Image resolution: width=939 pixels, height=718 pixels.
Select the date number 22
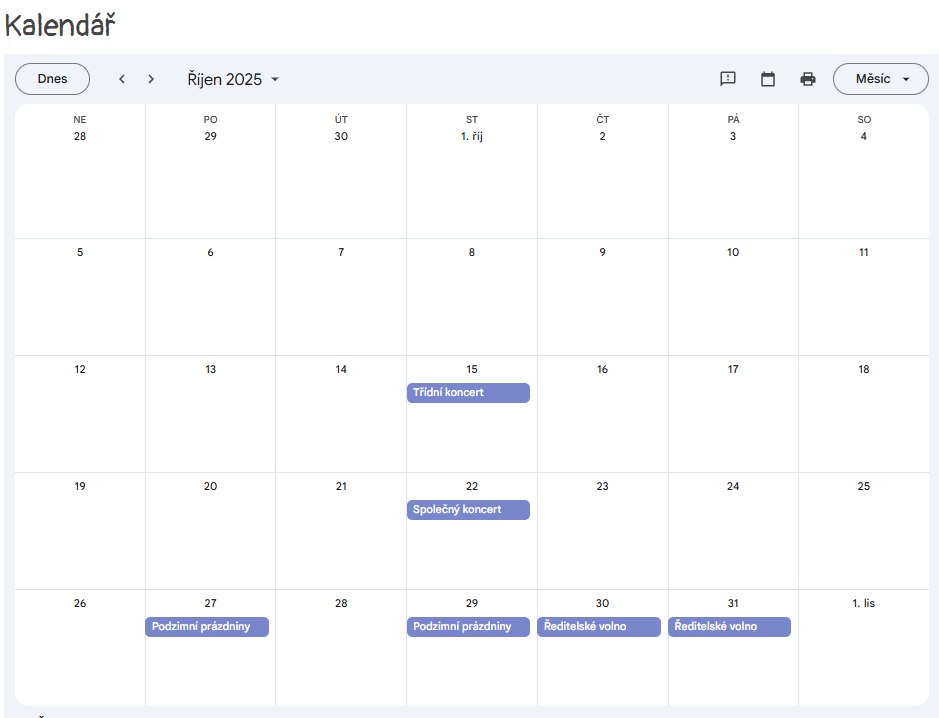[x=472, y=487]
